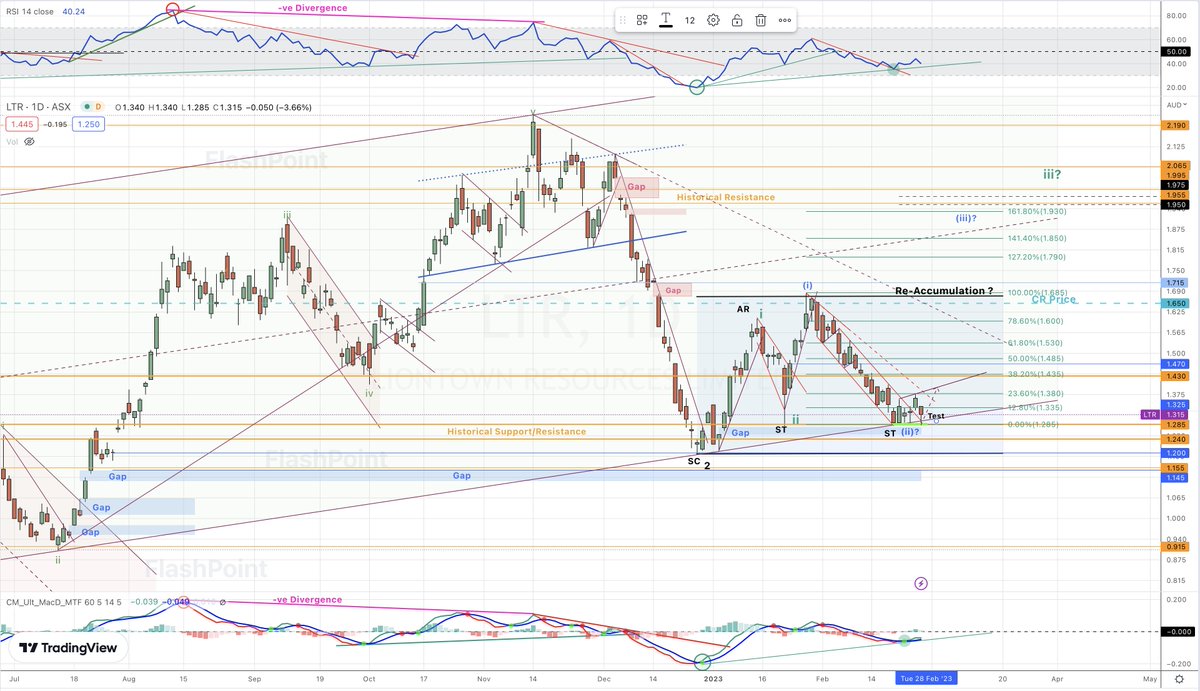This screenshot has height=691, width=1200.
Task: Click the 'iii?' green wave label
Action: click(1051, 174)
